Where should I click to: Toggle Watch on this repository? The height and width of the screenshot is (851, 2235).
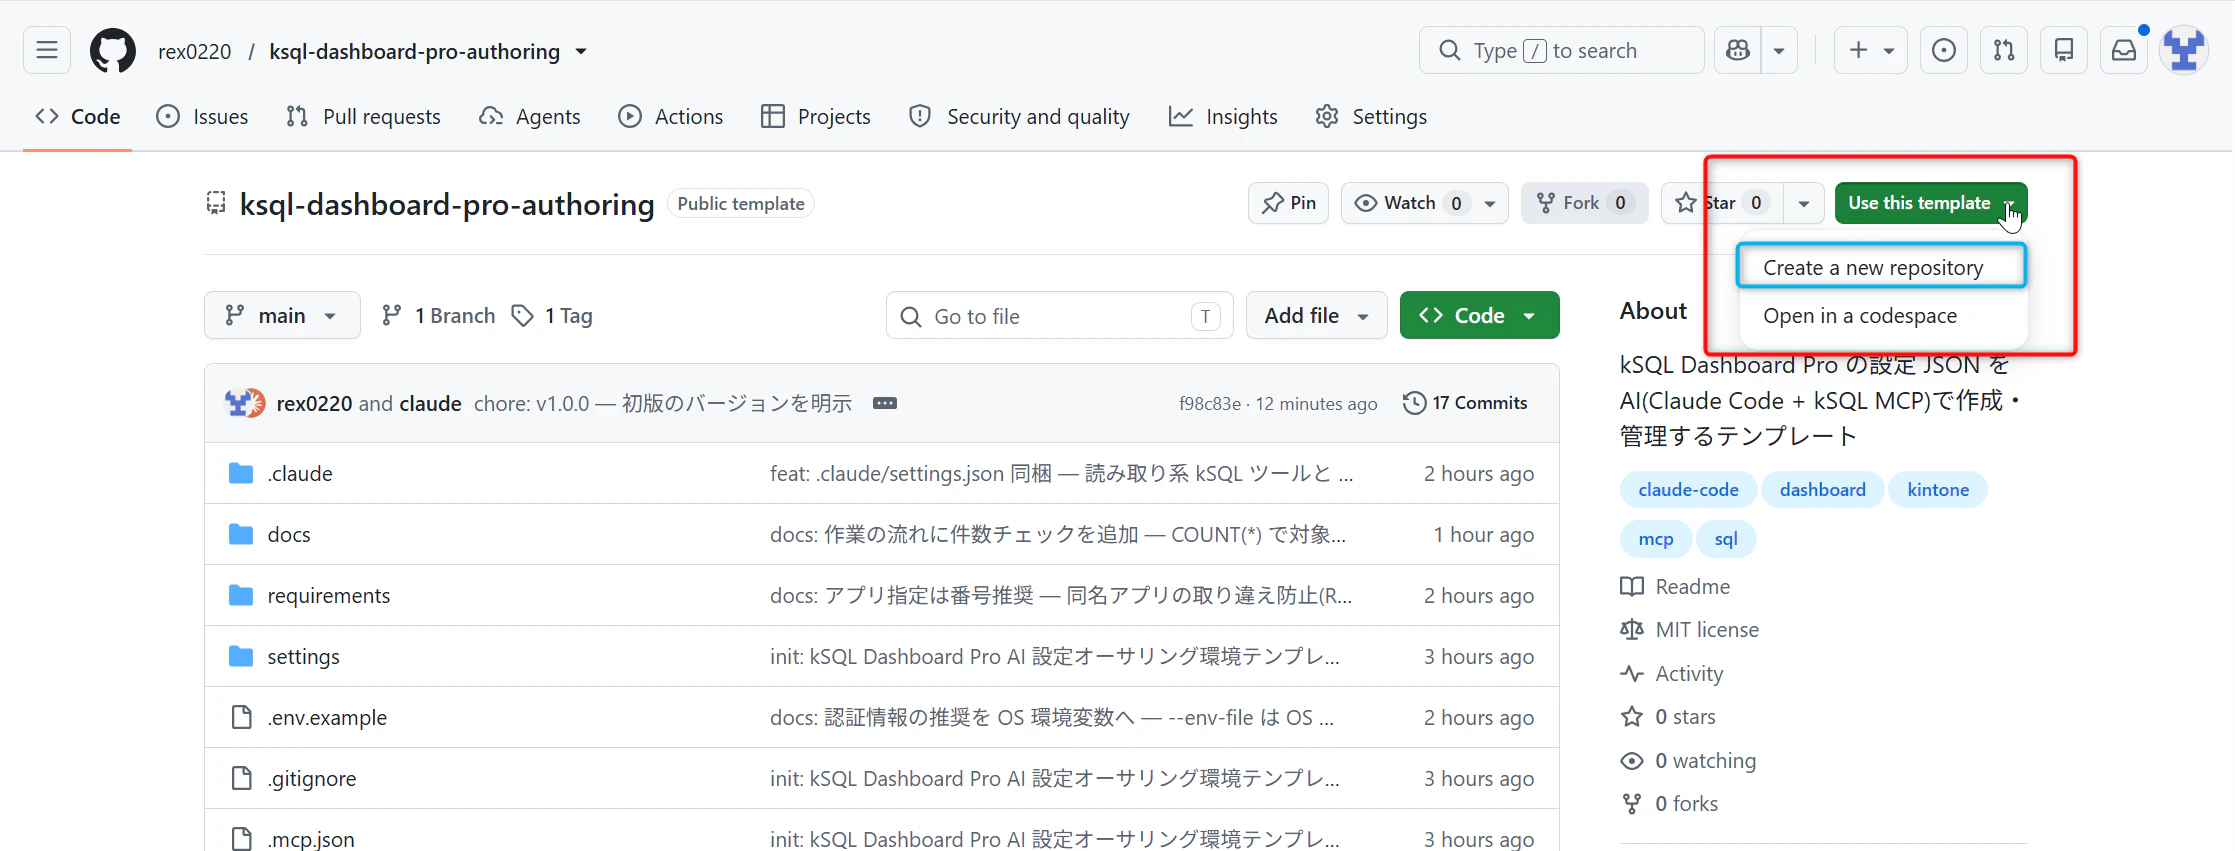[1408, 203]
